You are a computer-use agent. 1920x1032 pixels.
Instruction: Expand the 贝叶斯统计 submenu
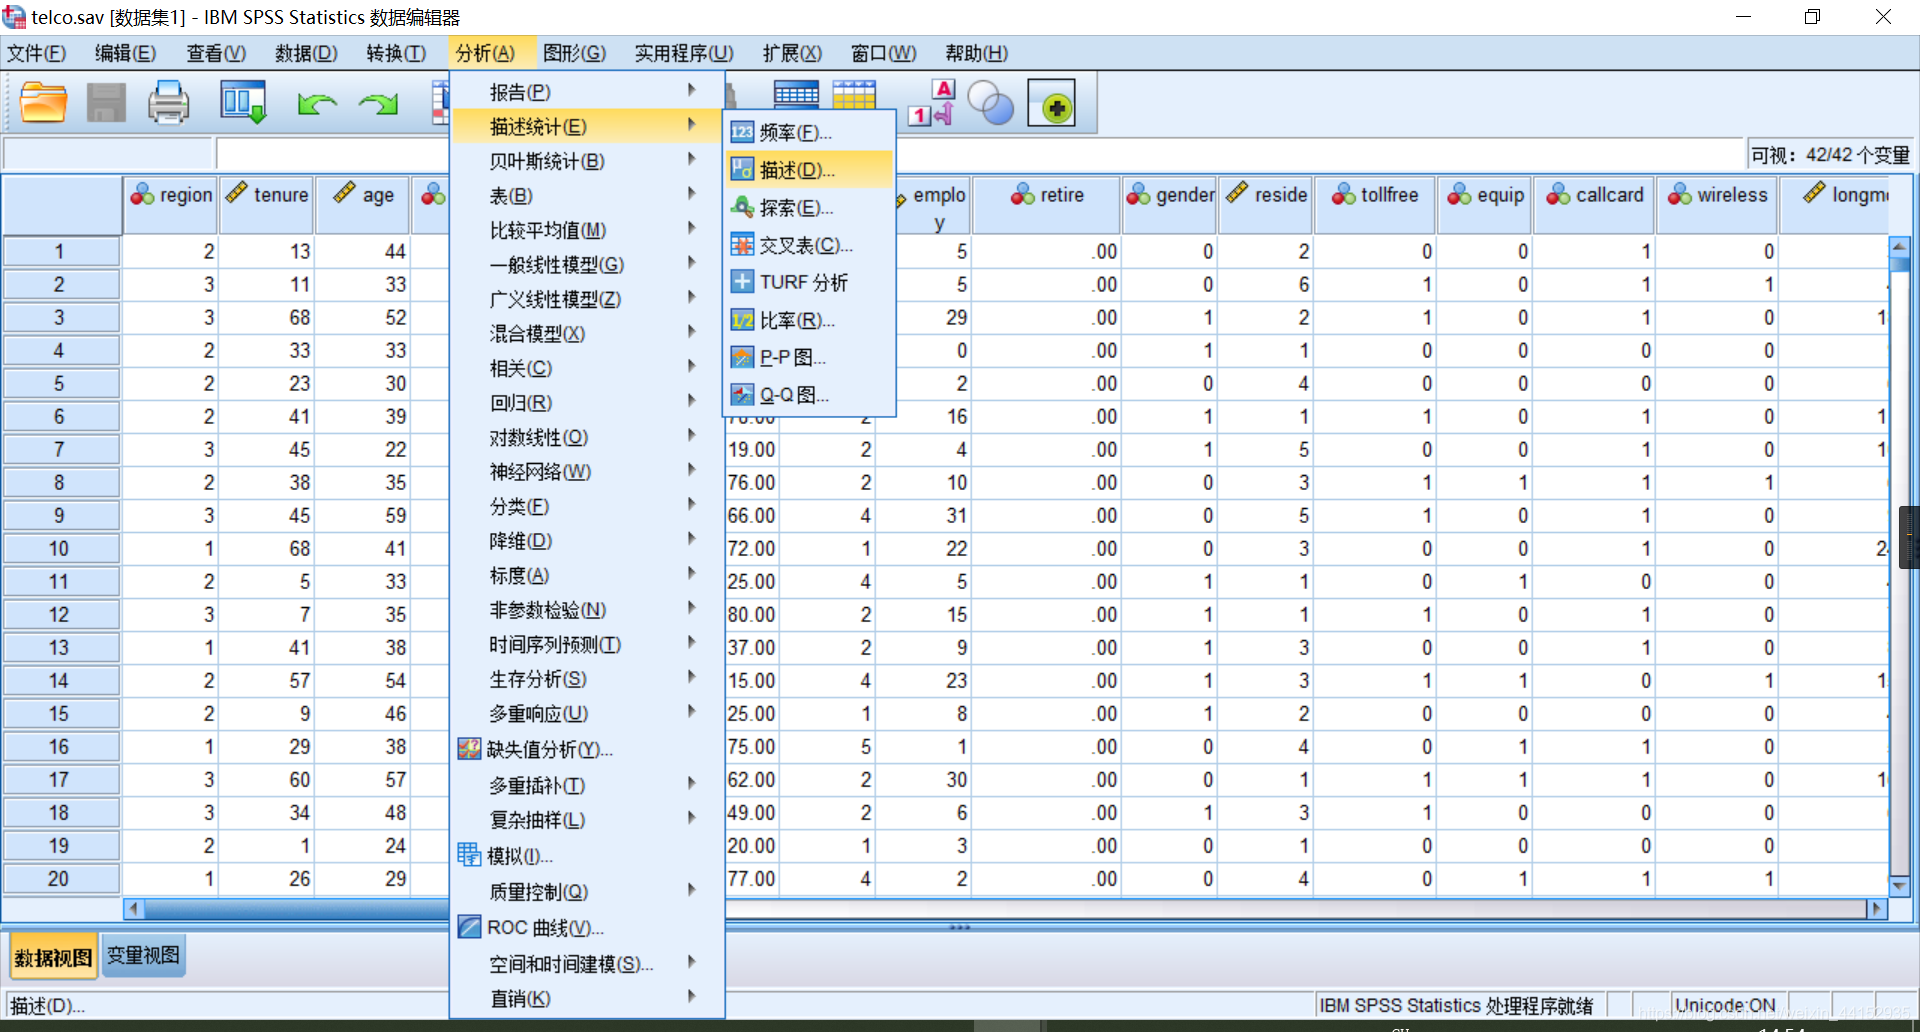[x=587, y=161]
